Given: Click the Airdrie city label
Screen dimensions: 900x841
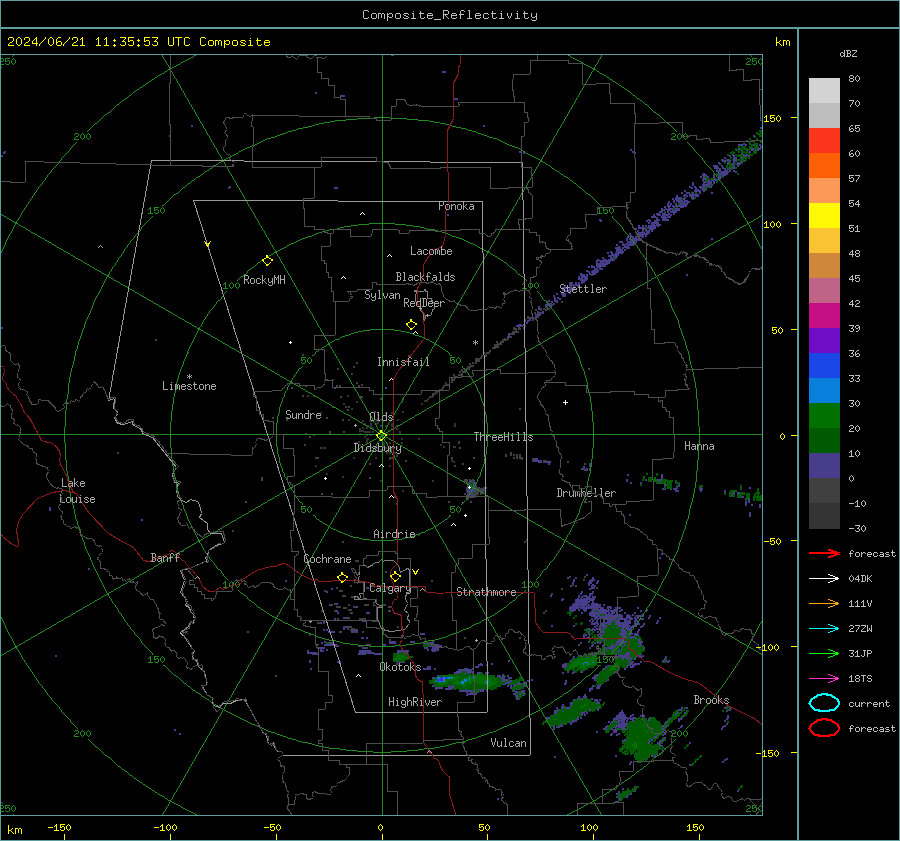Looking at the screenshot, I should (x=394, y=534).
